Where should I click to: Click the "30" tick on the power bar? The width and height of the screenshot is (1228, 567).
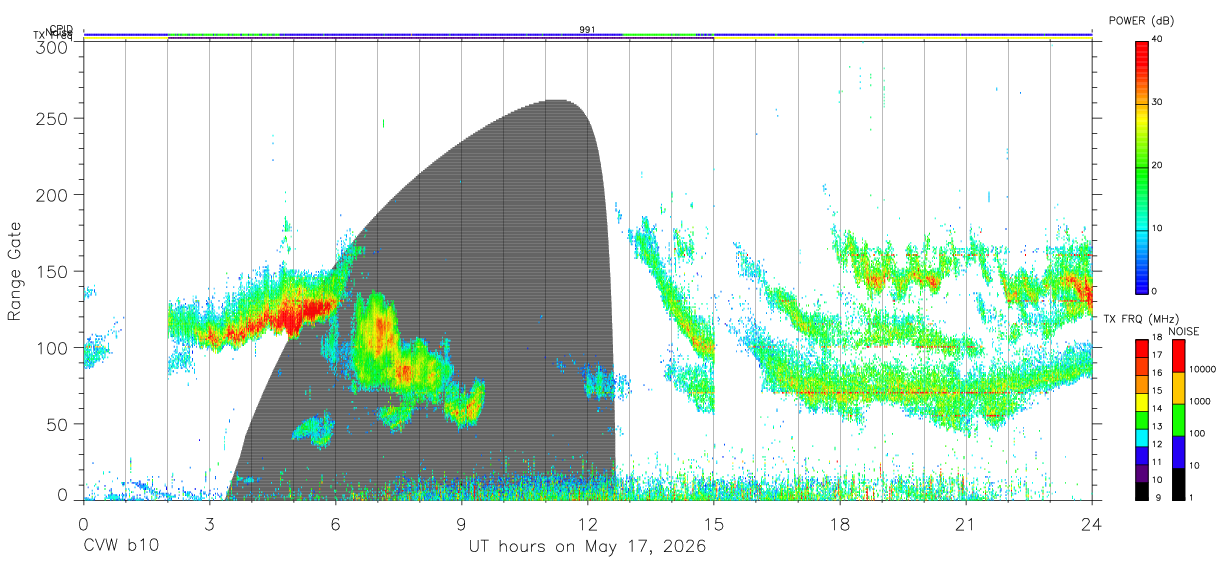coord(1156,103)
